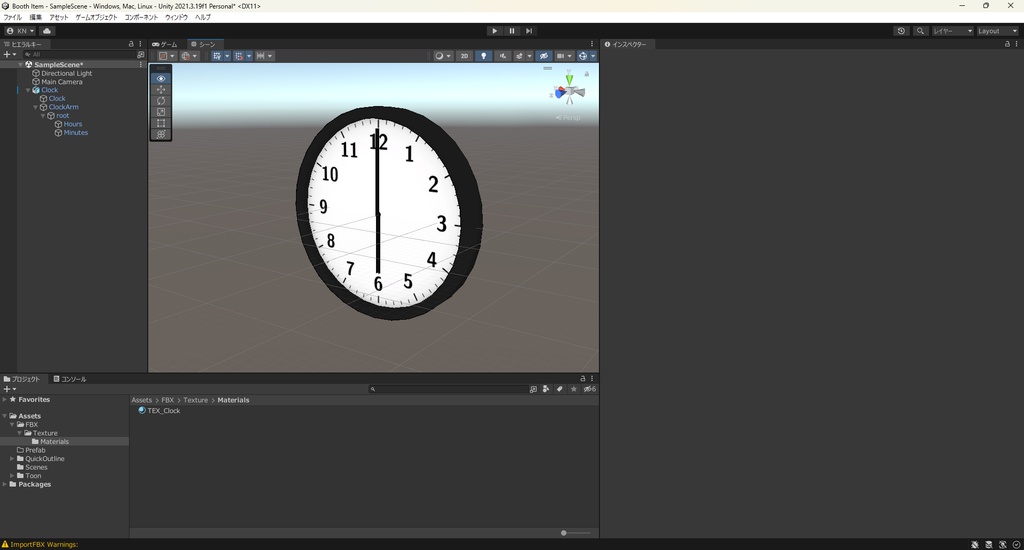
Task: Expand the Toon folder
Action: [12, 476]
